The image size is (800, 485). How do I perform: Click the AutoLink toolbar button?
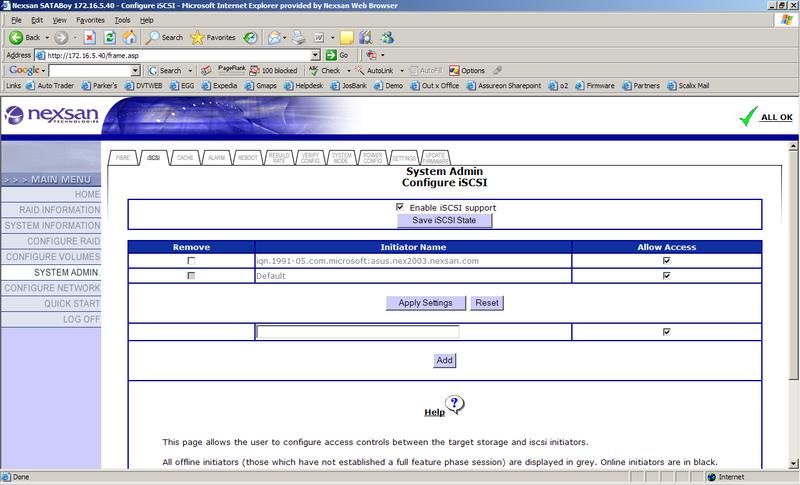374,70
